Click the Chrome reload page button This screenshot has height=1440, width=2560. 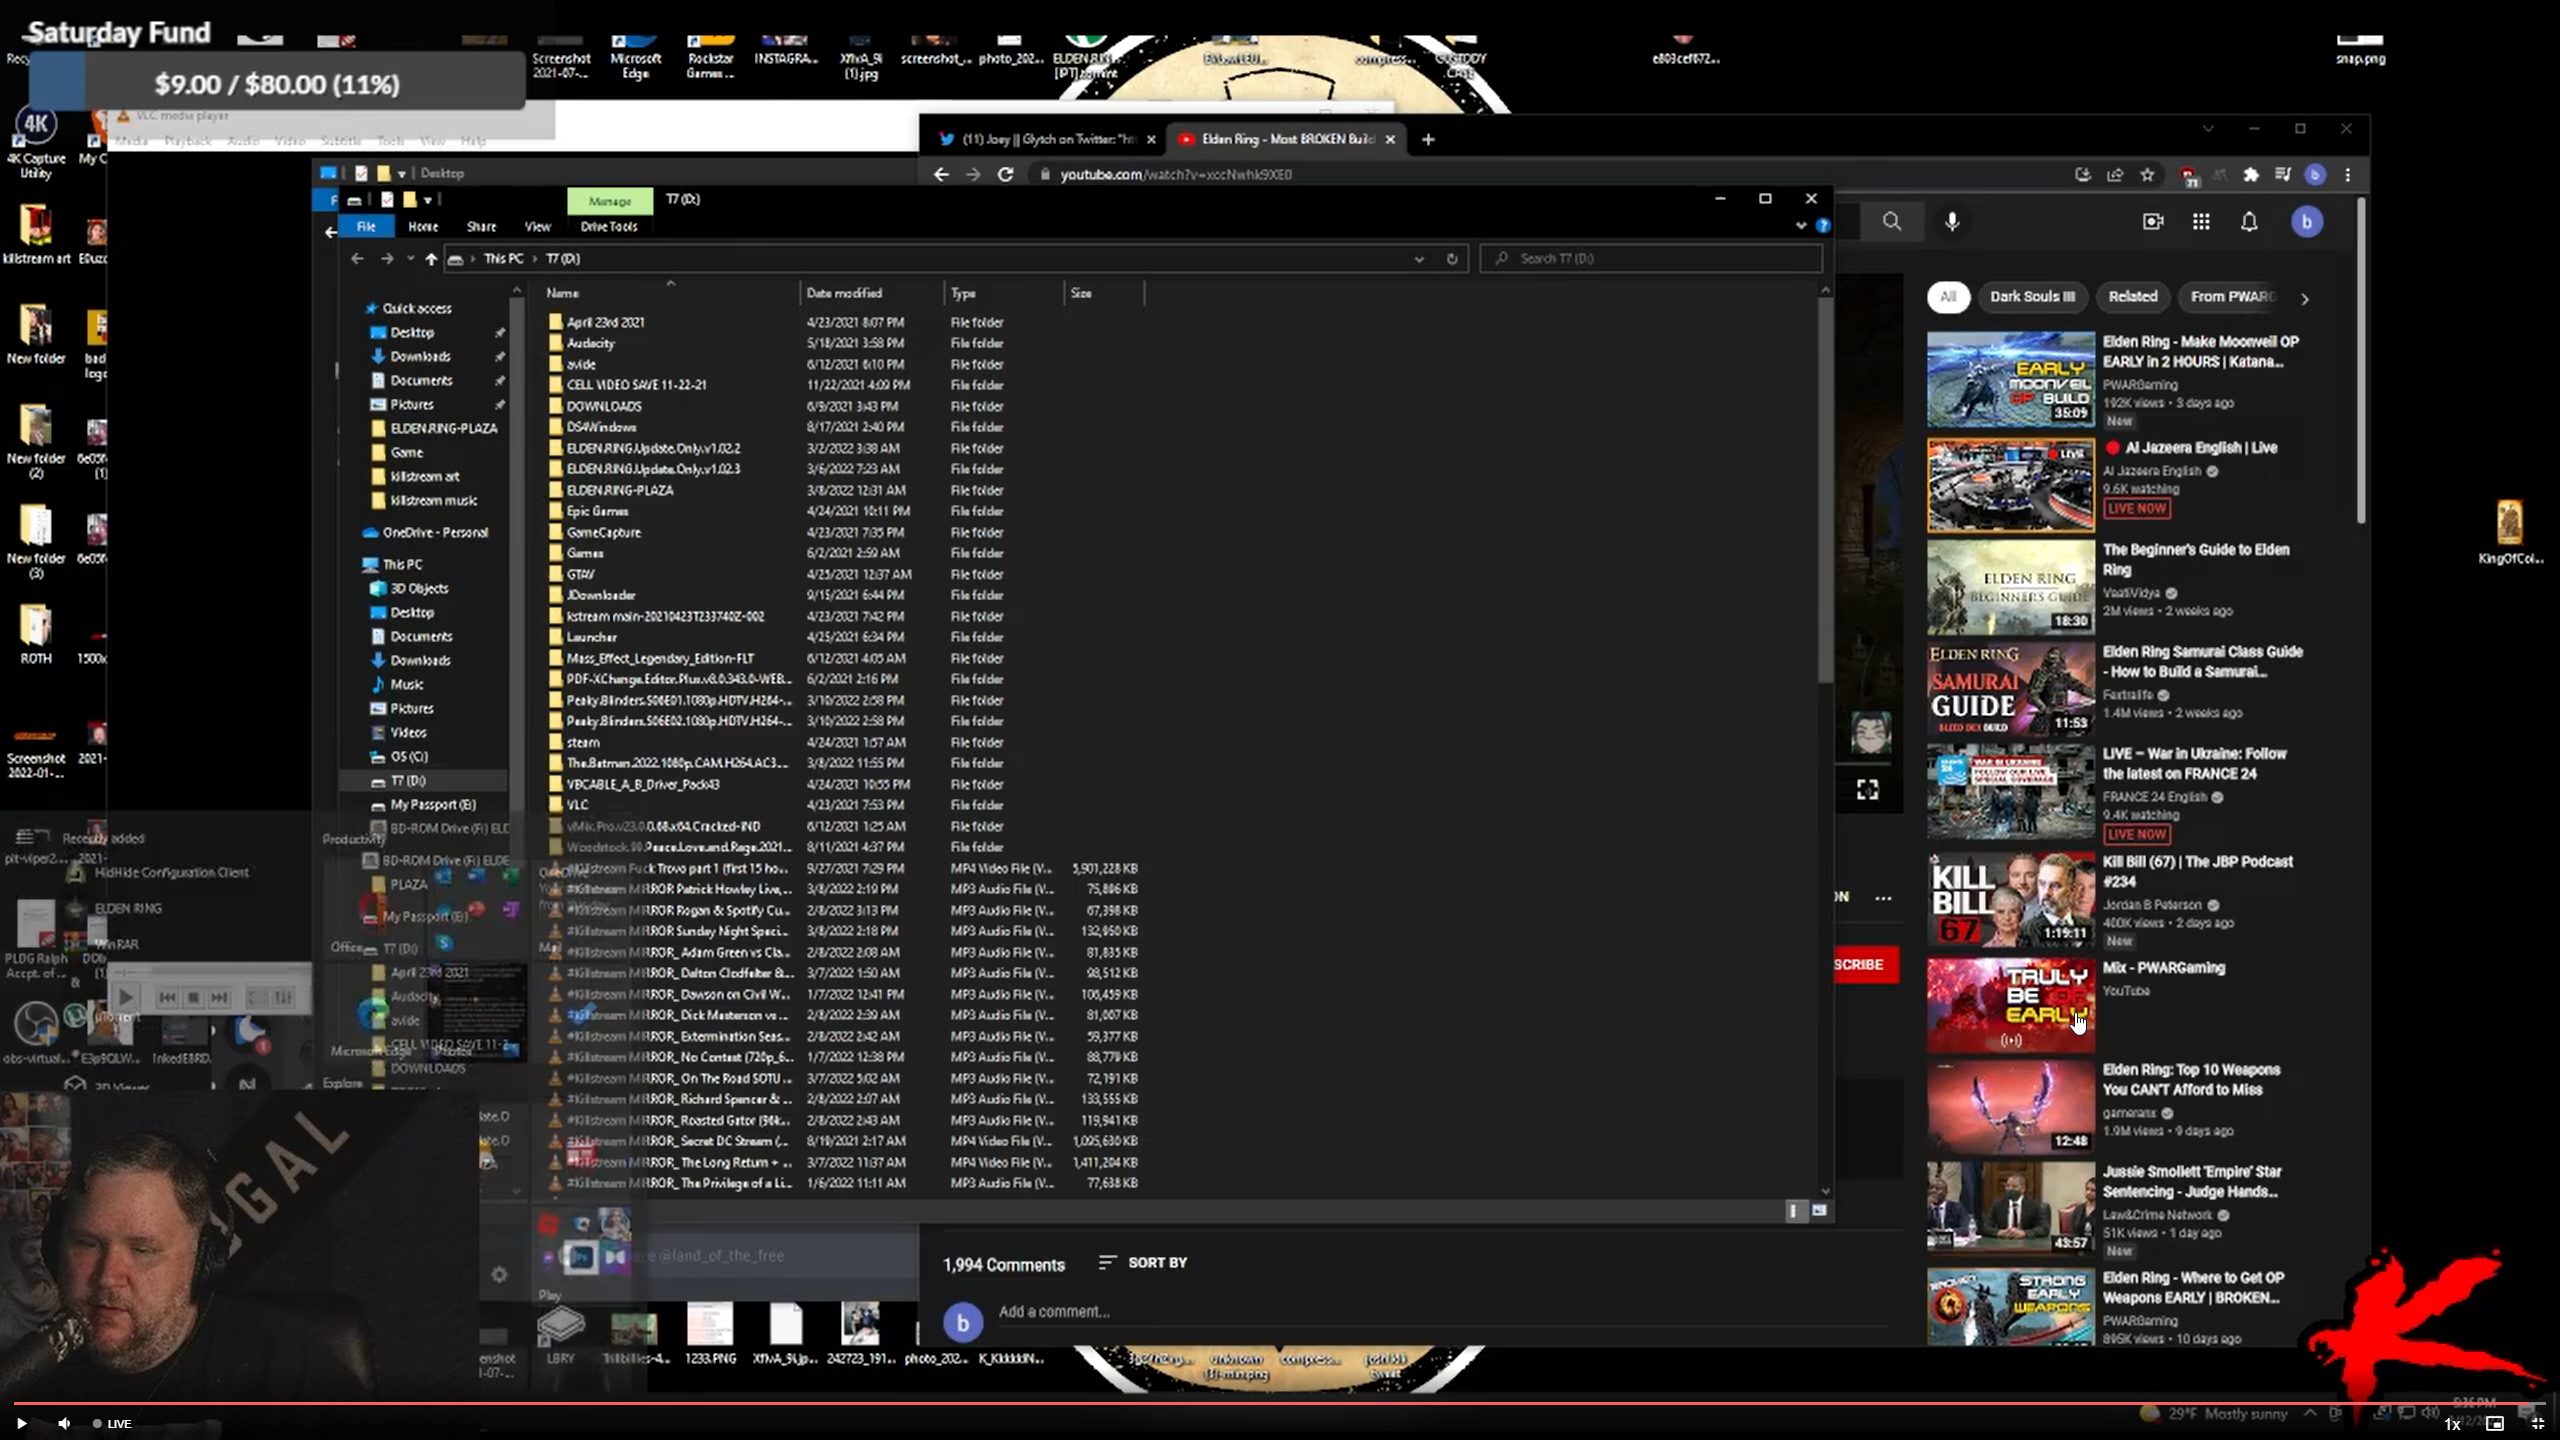pyautogui.click(x=1006, y=174)
